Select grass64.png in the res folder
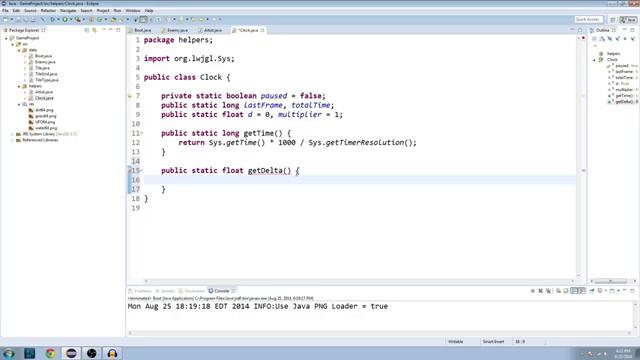Screen dimensions: 640x360 pyautogui.click(x=45, y=116)
